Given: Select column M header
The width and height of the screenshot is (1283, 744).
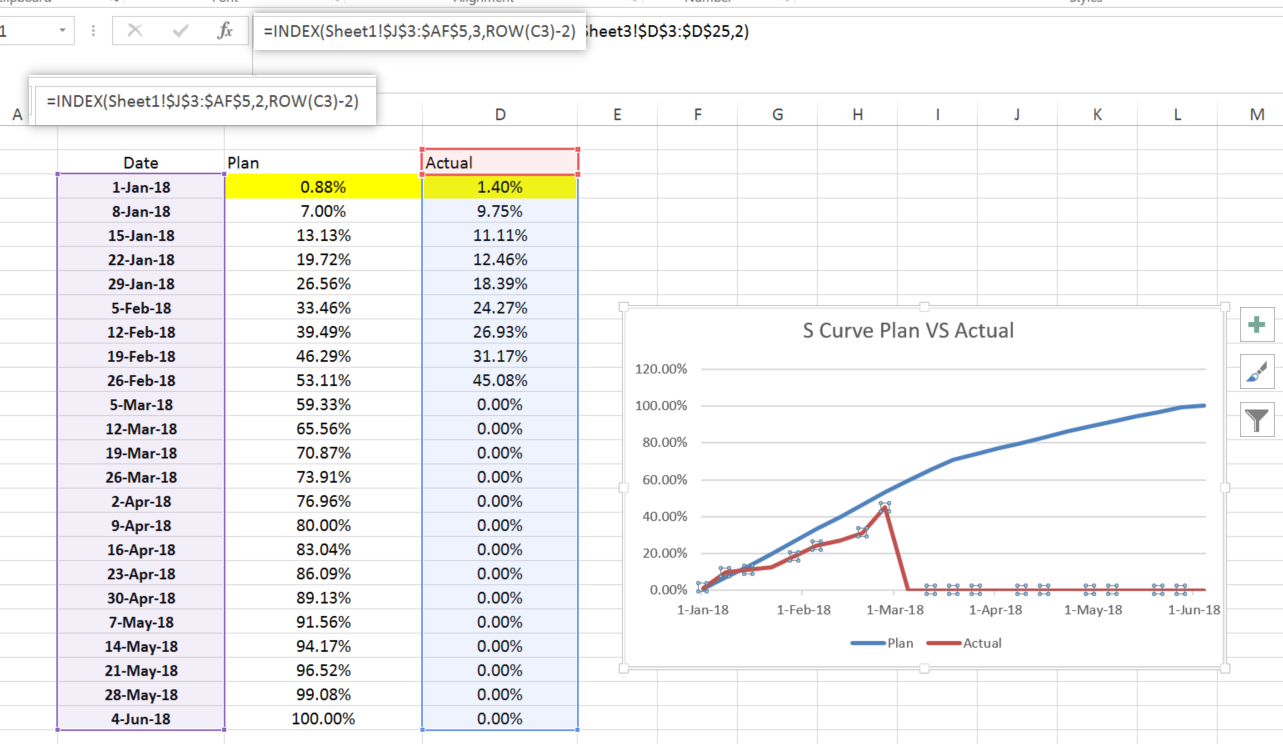Looking at the screenshot, I should [1257, 115].
